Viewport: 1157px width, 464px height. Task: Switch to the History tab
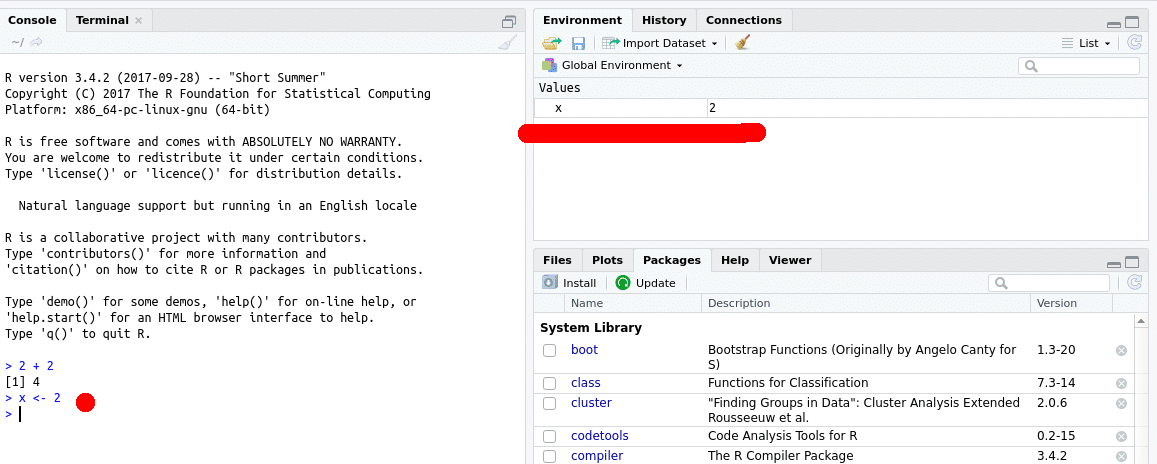664,20
